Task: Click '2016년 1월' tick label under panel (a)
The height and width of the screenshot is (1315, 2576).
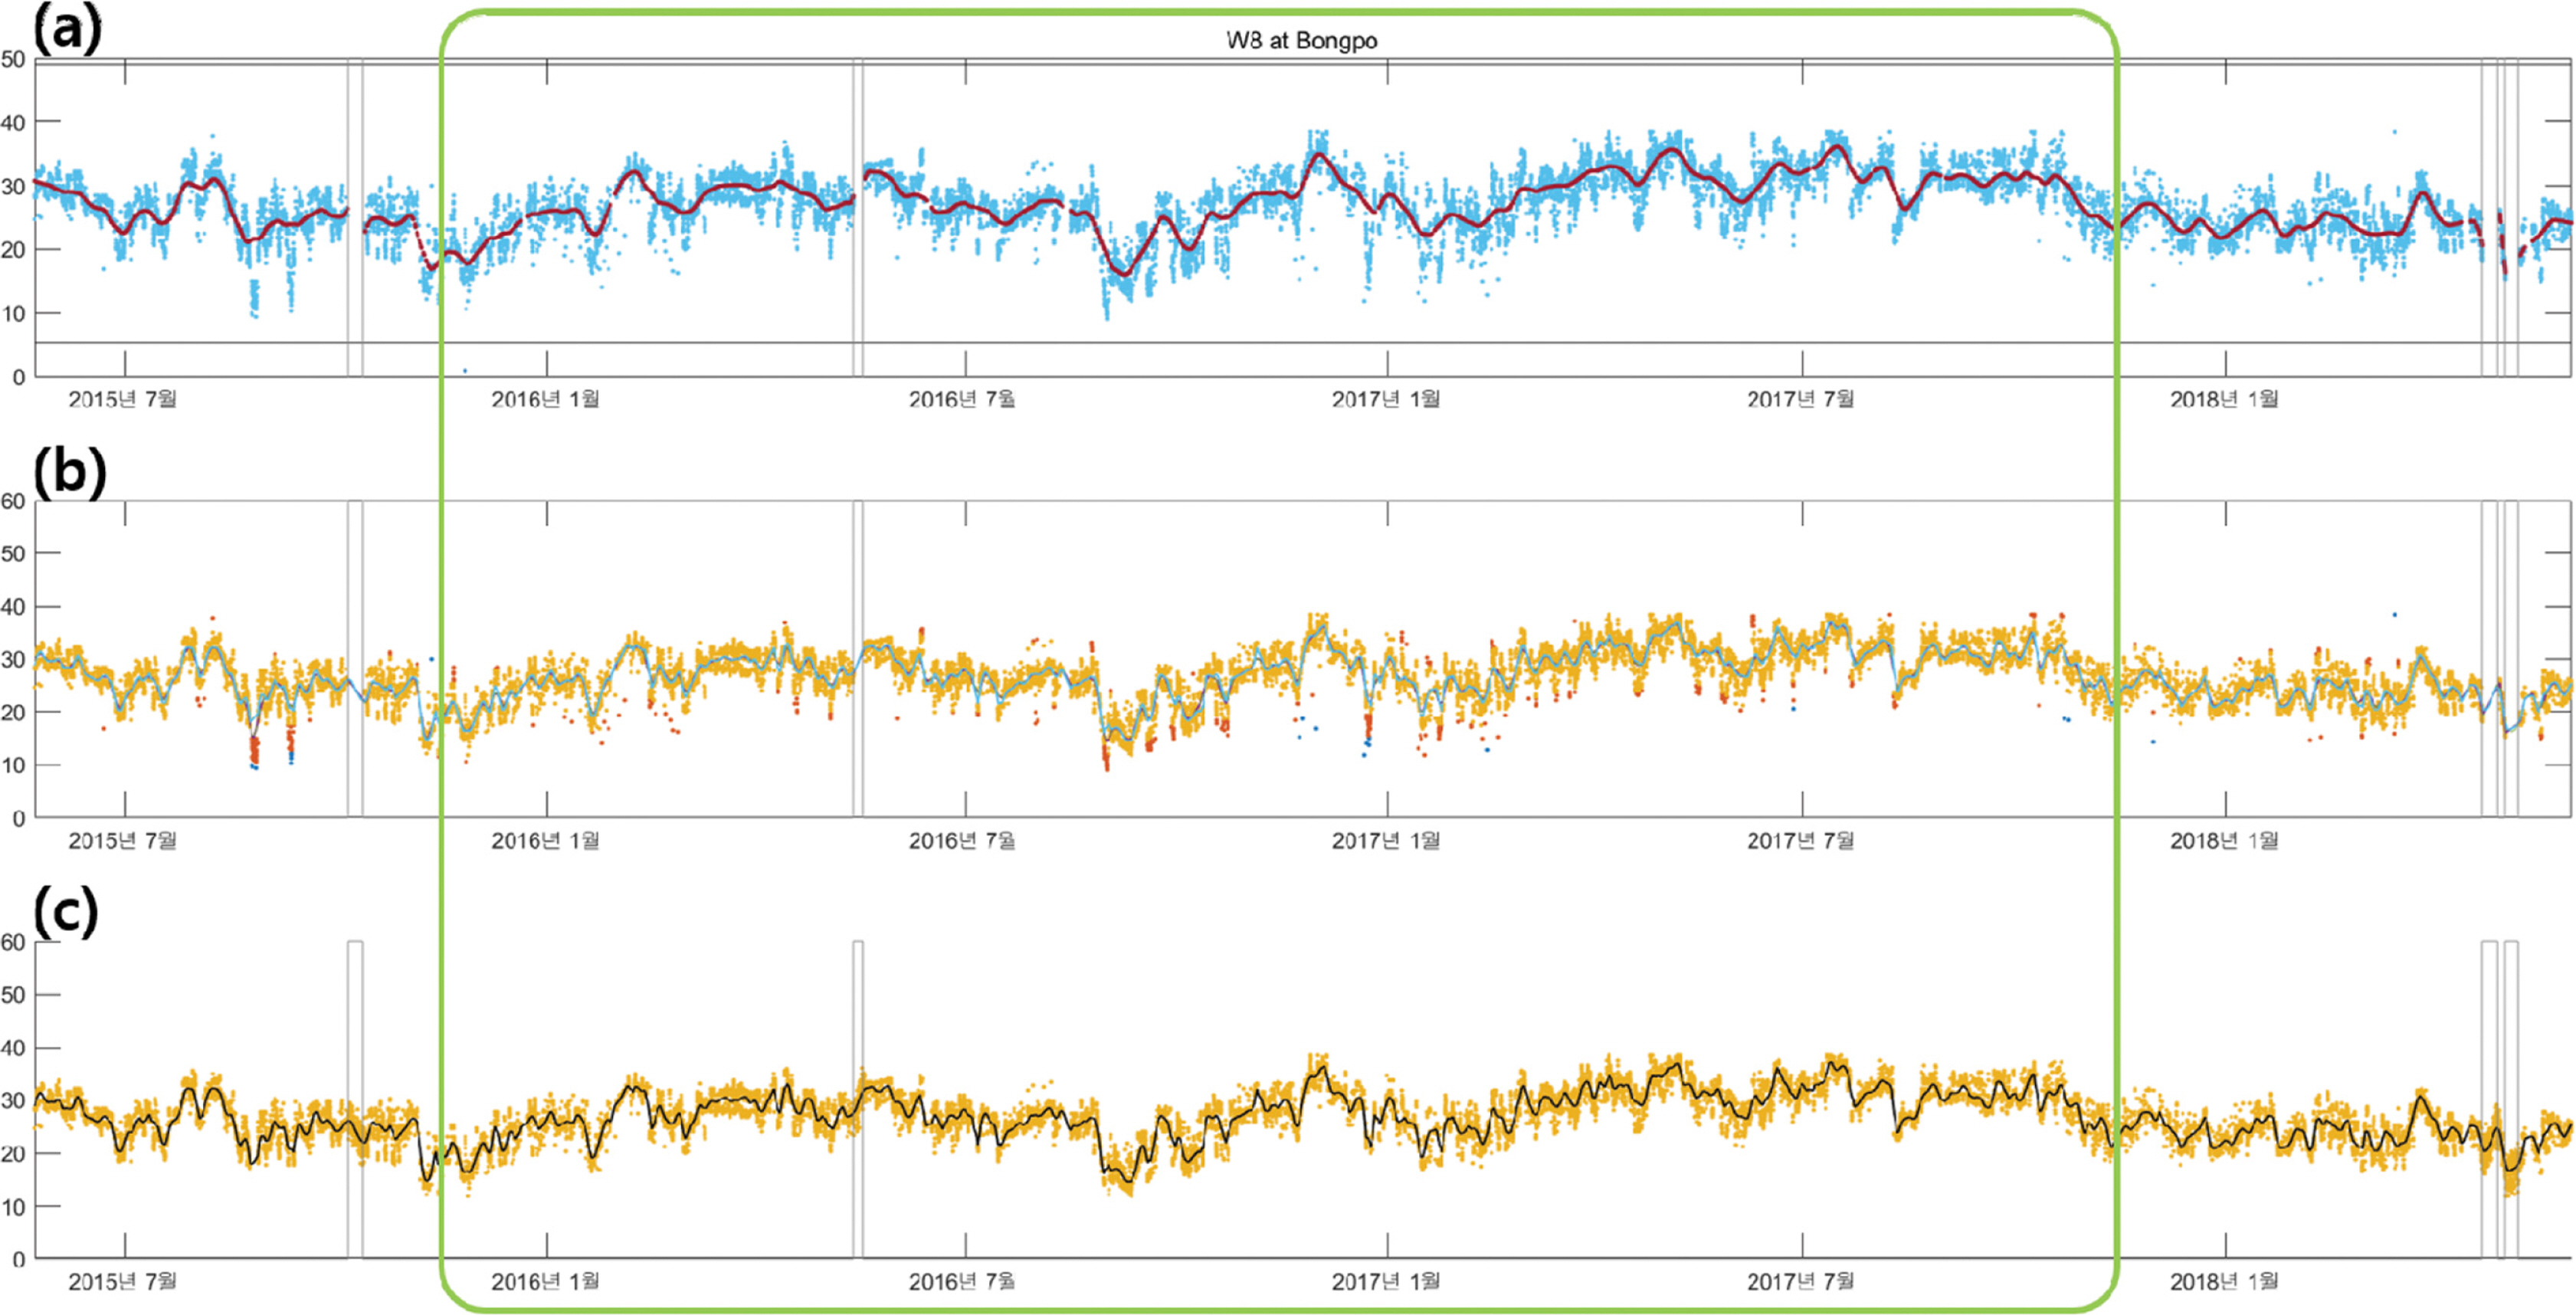Action: (545, 399)
